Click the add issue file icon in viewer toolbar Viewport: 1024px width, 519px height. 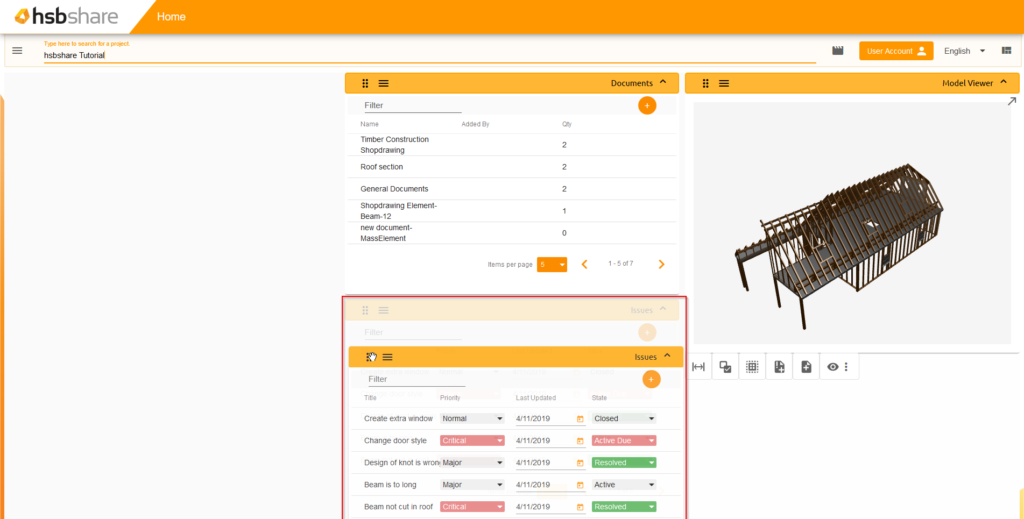tap(779, 367)
